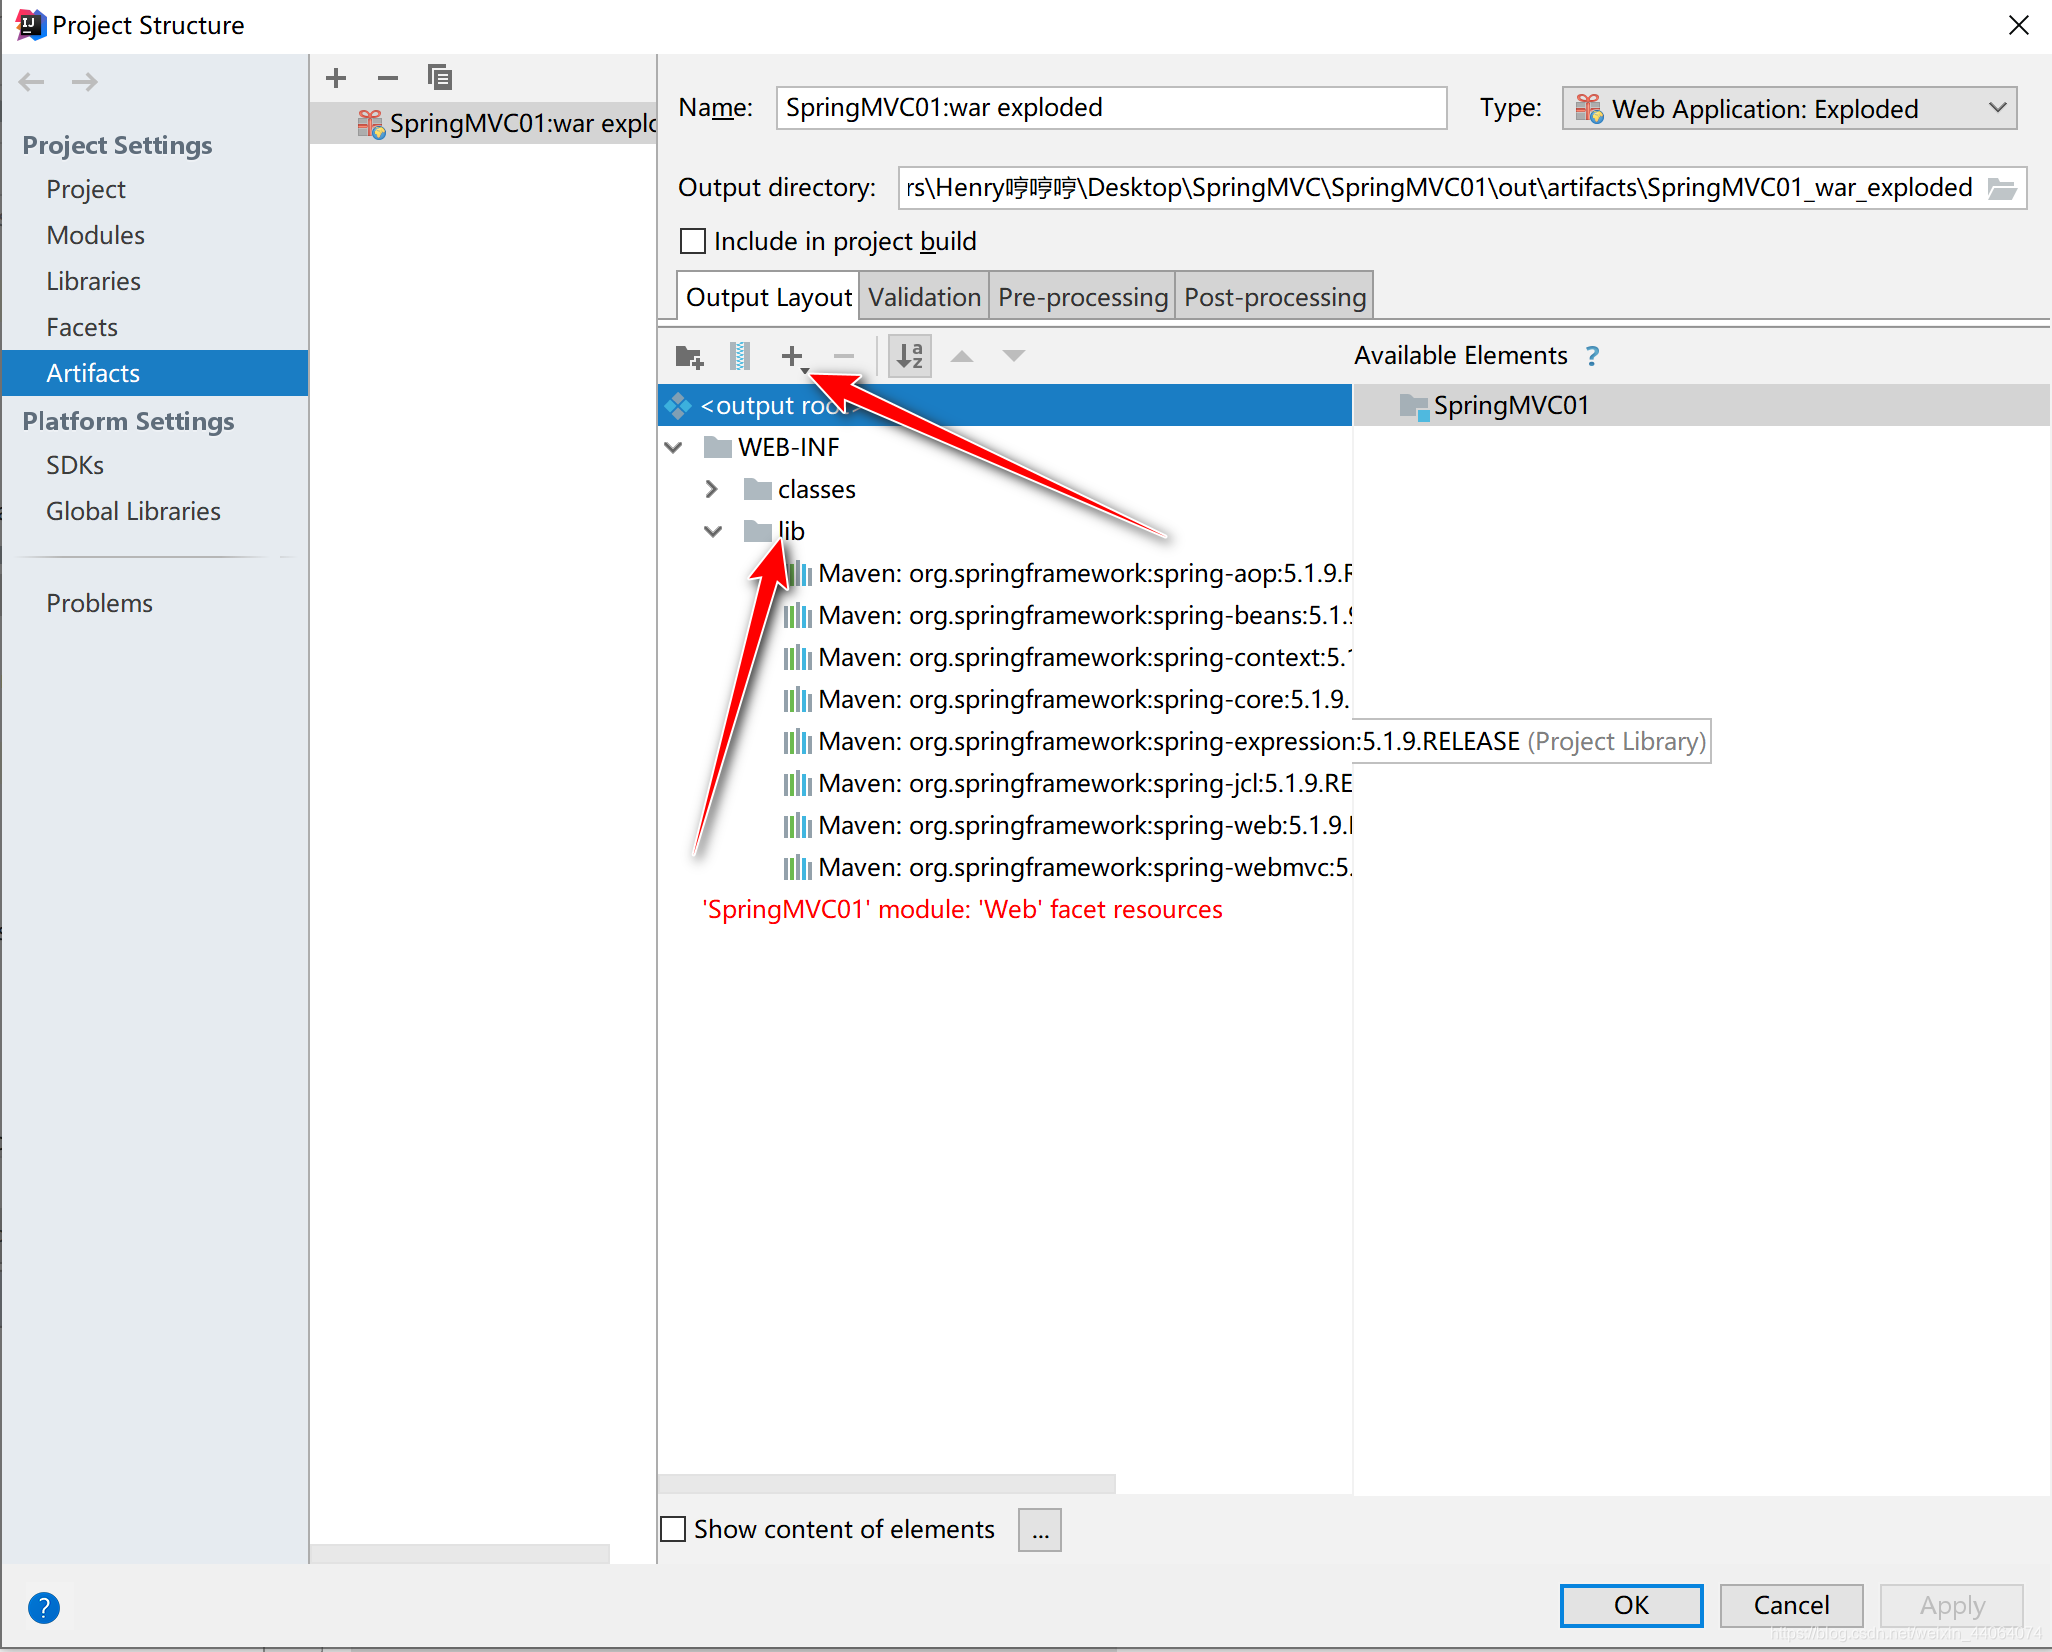
Task: Click the OK button
Action: click(x=1631, y=1605)
